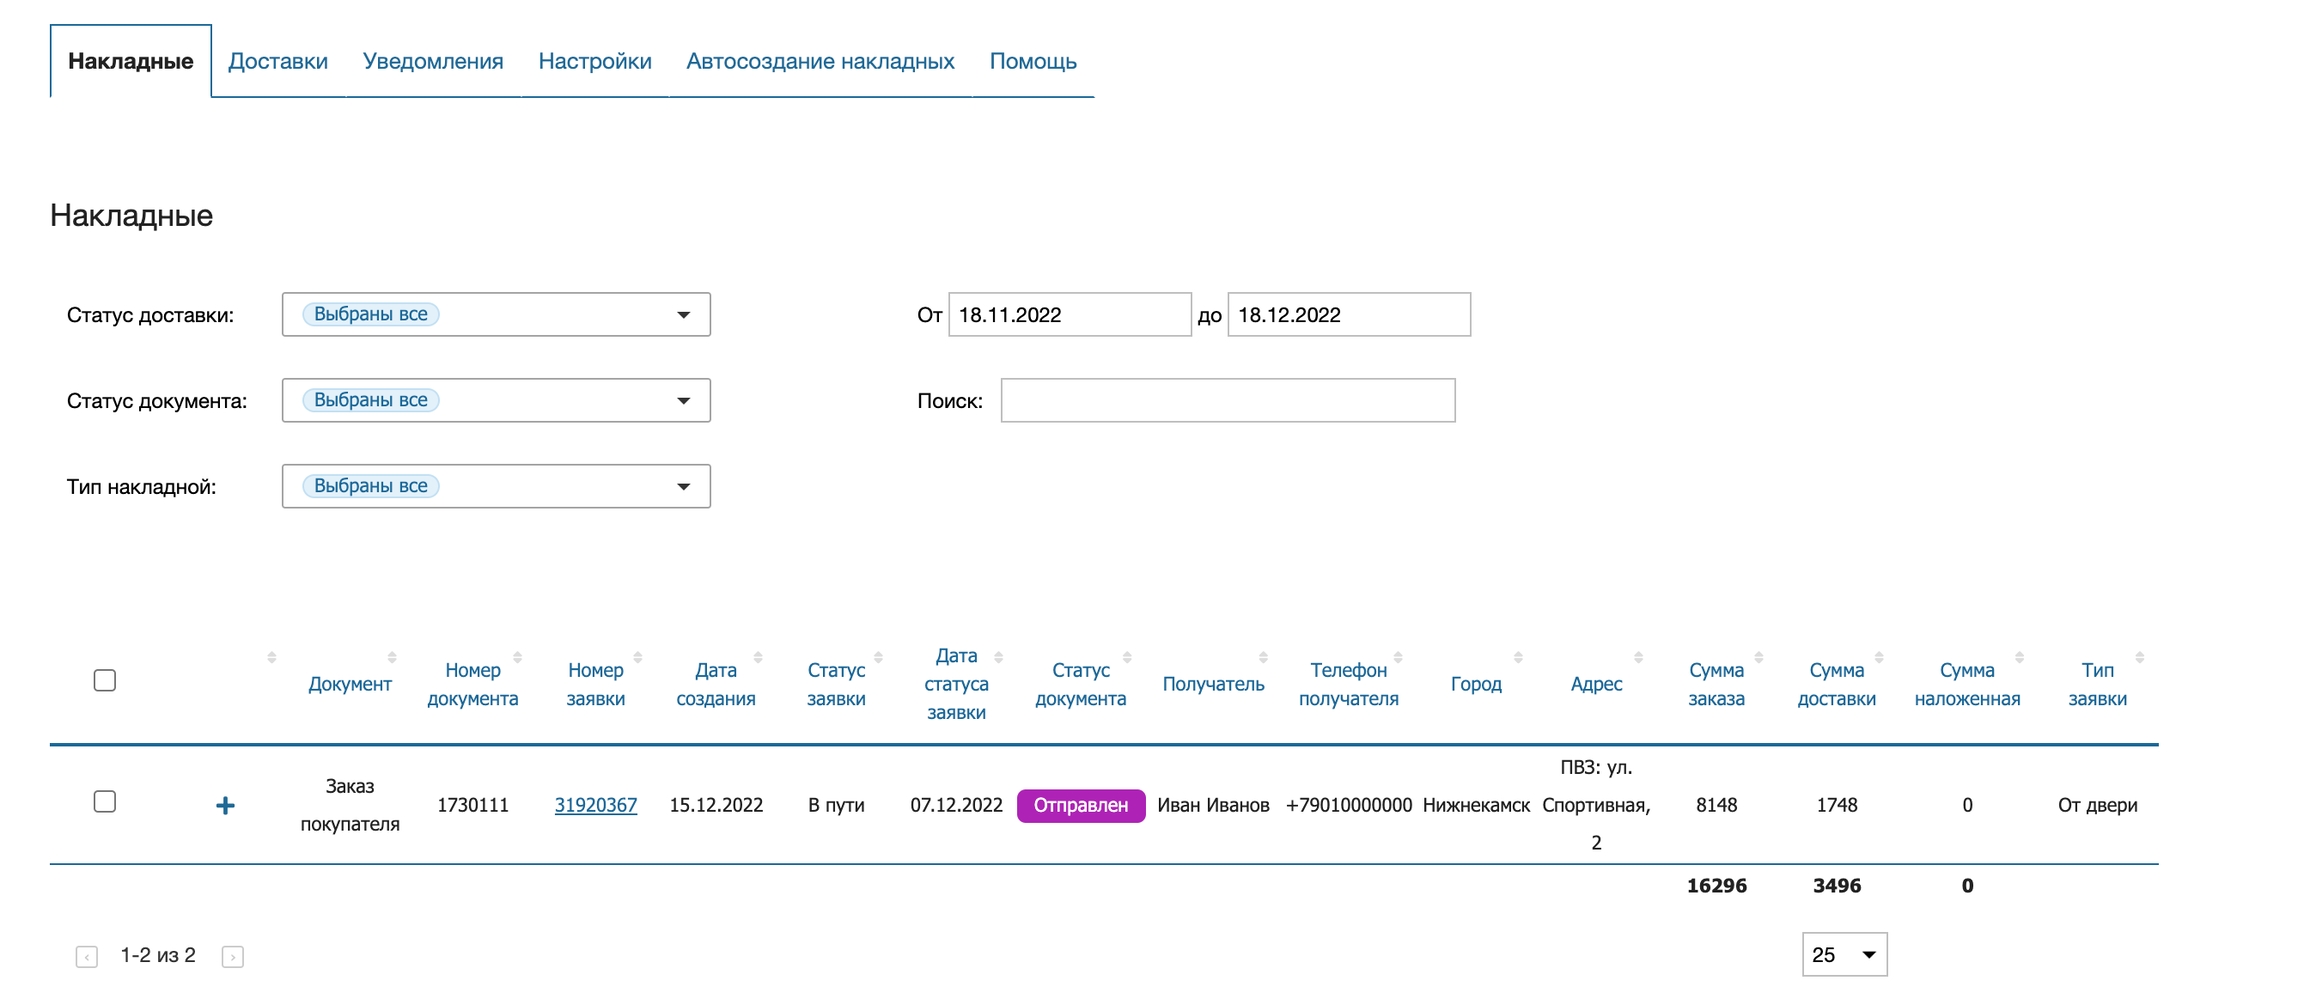Click the start date field 18.11.2022
The height and width of the screenshot is (1005, 2304).
pyautogui.click(x=1069, y=315)
